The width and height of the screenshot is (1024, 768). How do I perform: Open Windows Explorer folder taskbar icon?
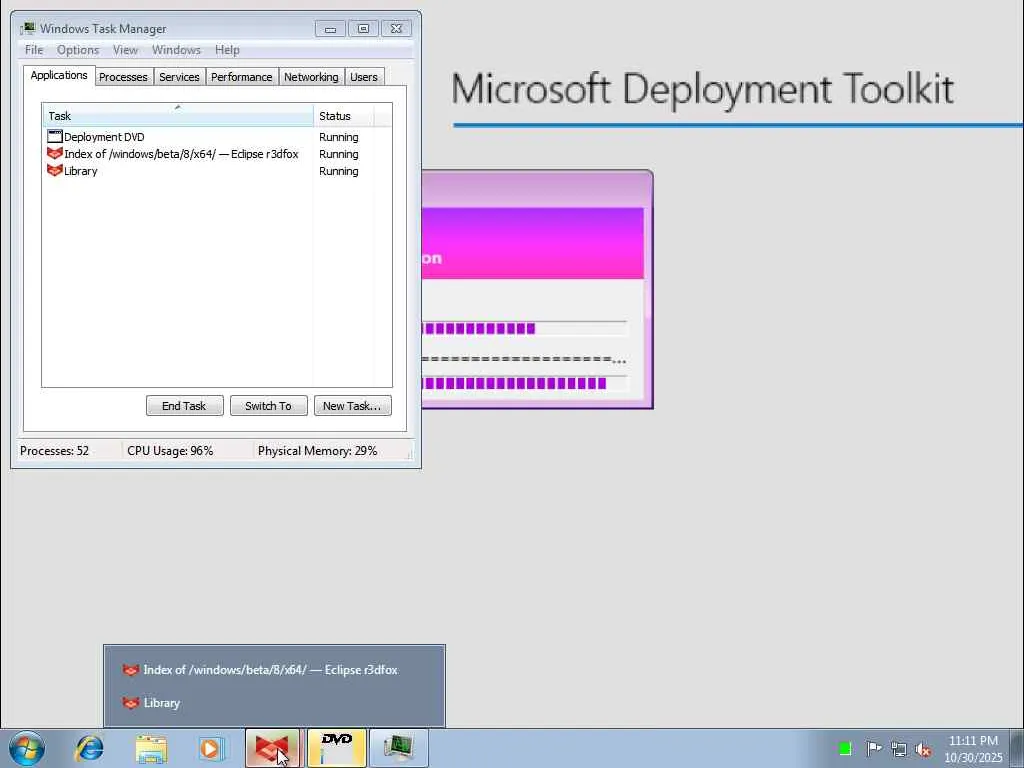click(x=151, y=748)
